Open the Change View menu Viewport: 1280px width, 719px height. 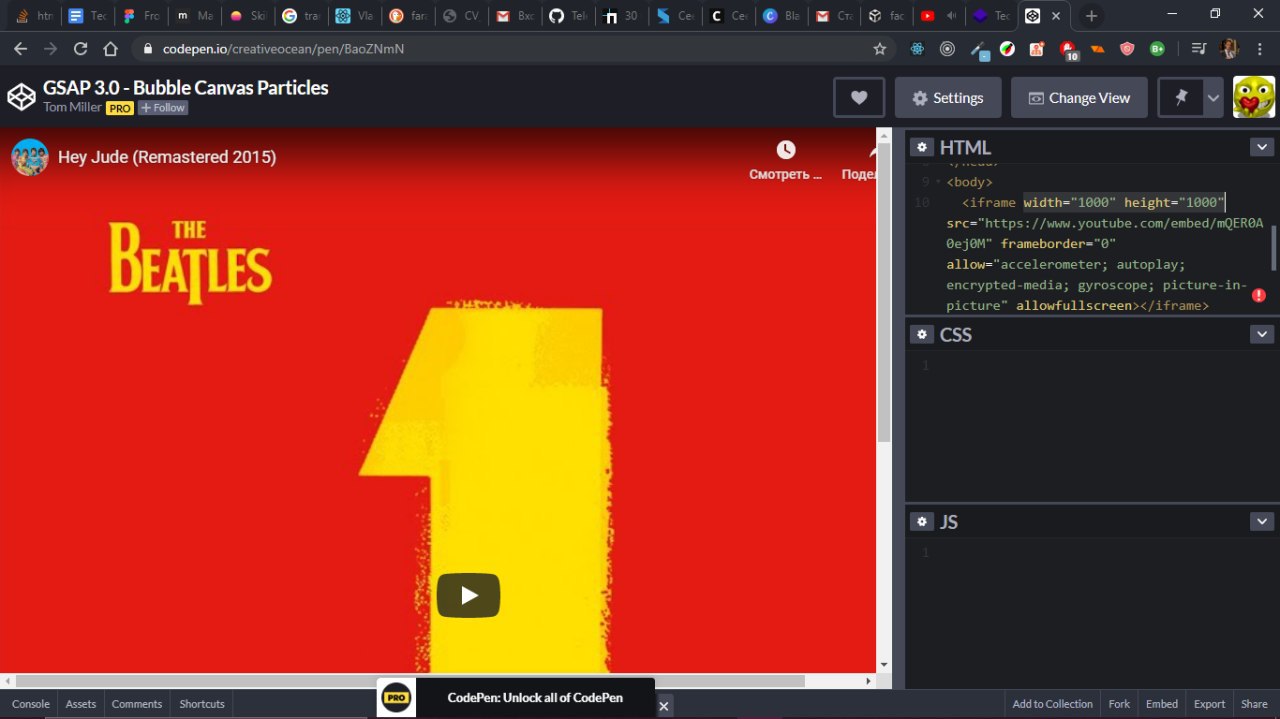(1079, 98)
